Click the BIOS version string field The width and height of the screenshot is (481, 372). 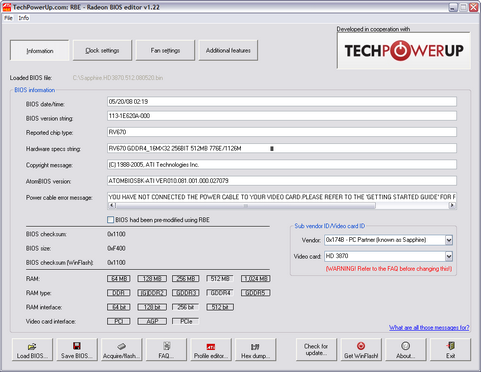pyautogui.click(x=282, y=116)
